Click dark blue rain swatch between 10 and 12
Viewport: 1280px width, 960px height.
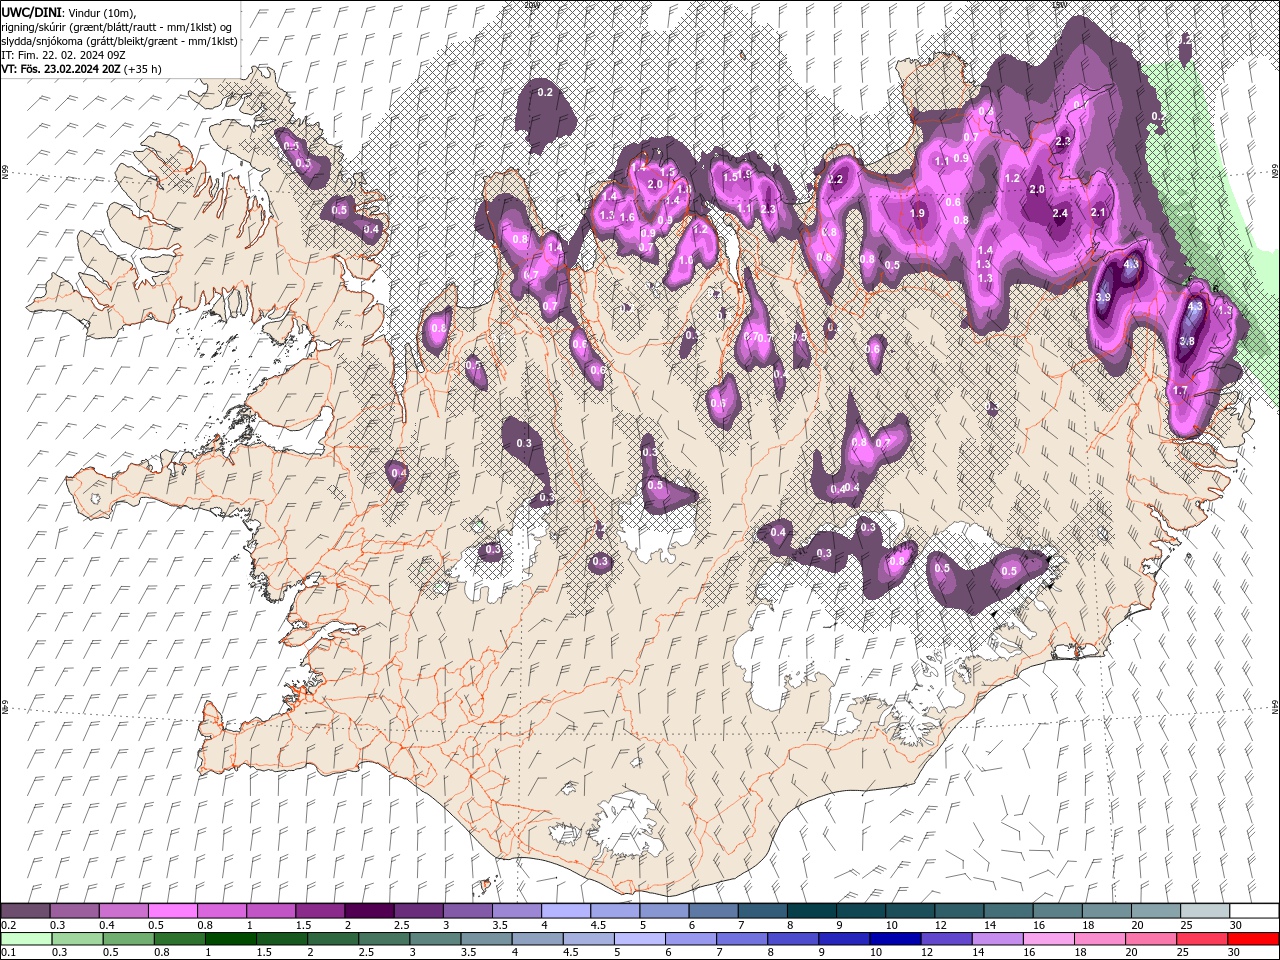tap(896, 939)
